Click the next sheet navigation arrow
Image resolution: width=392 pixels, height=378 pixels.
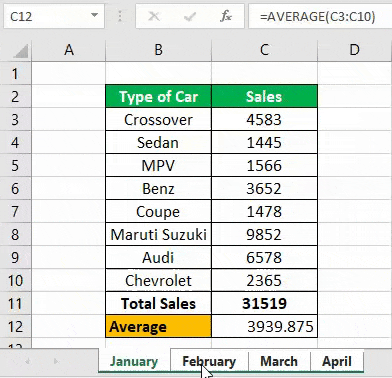[56, 361]
